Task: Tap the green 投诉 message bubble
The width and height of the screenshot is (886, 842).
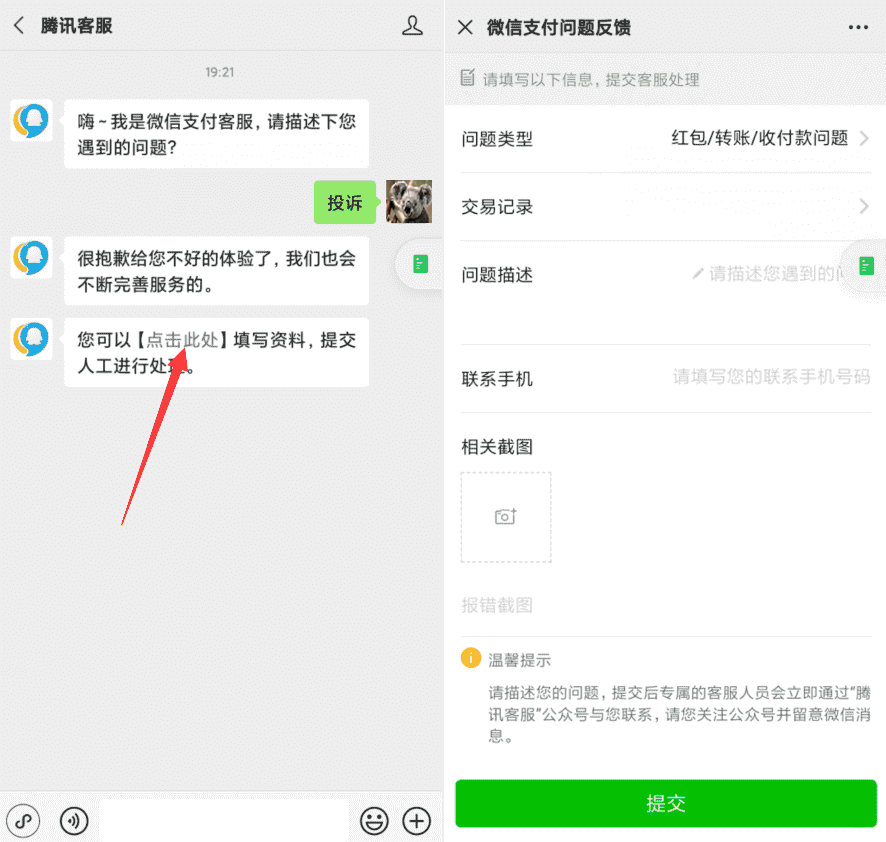Action: [345, 202]
